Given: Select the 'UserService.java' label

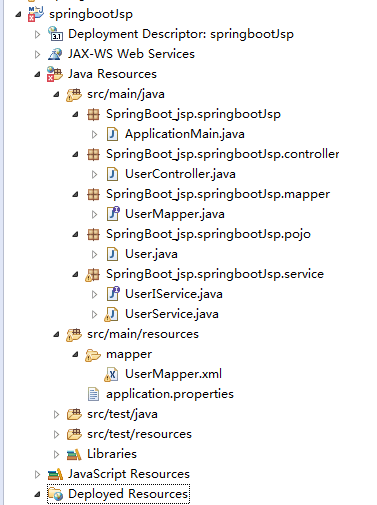Looking at the screenshot, I should [172, 314].
